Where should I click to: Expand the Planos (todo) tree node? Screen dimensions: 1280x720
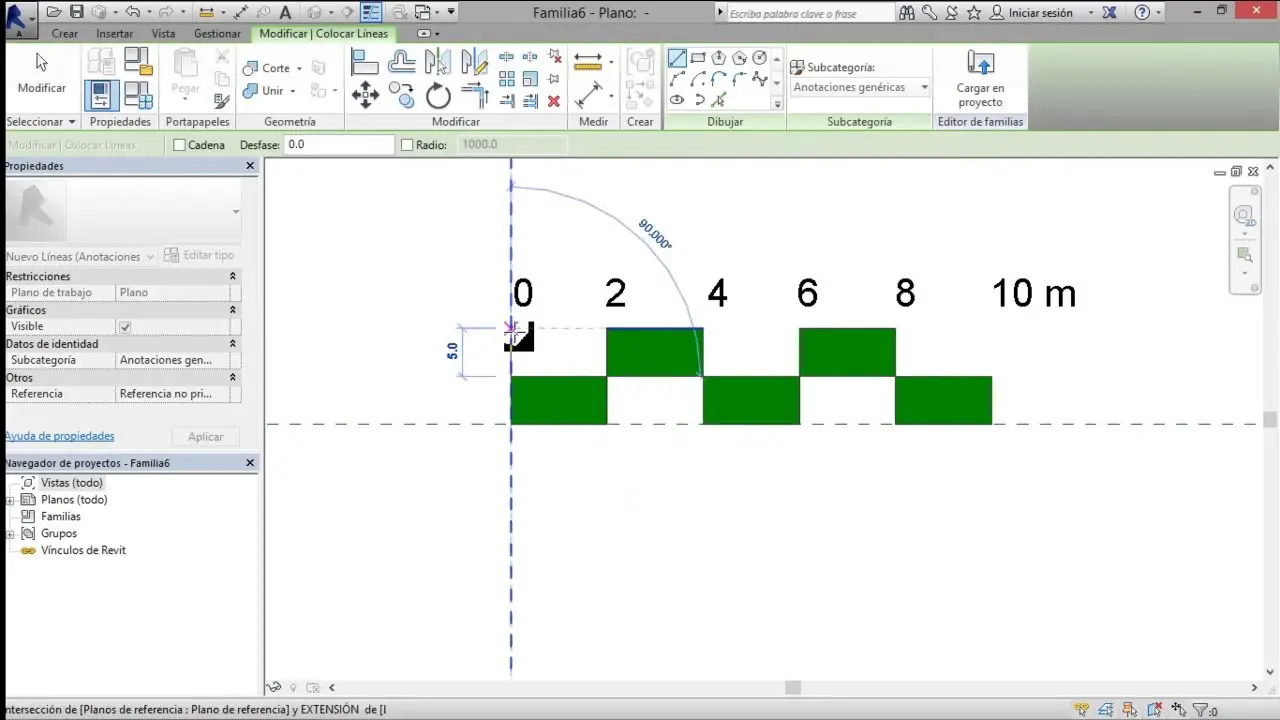point(11,500)
